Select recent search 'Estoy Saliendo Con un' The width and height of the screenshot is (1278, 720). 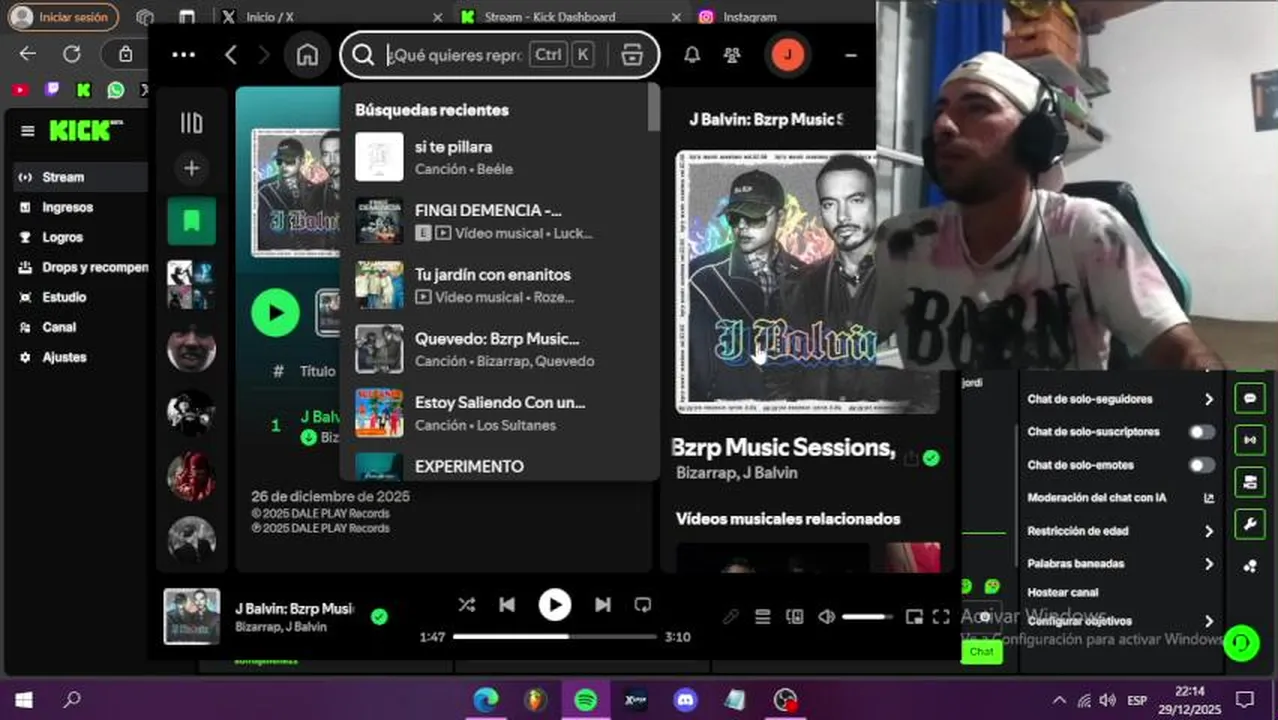click(x=497, y=413)
